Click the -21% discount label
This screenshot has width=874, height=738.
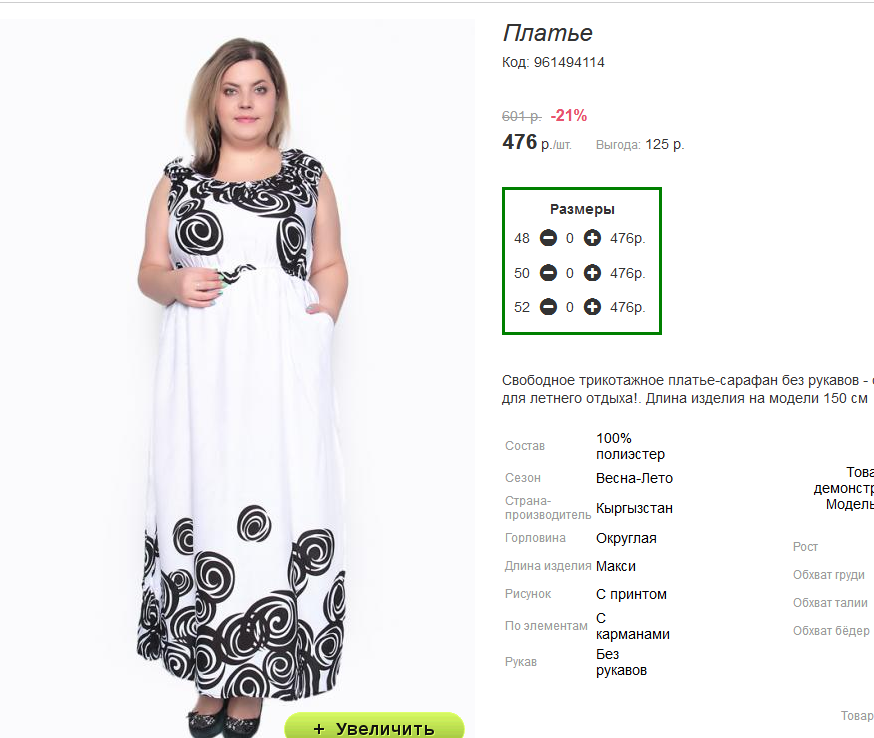tap(569, 115)
